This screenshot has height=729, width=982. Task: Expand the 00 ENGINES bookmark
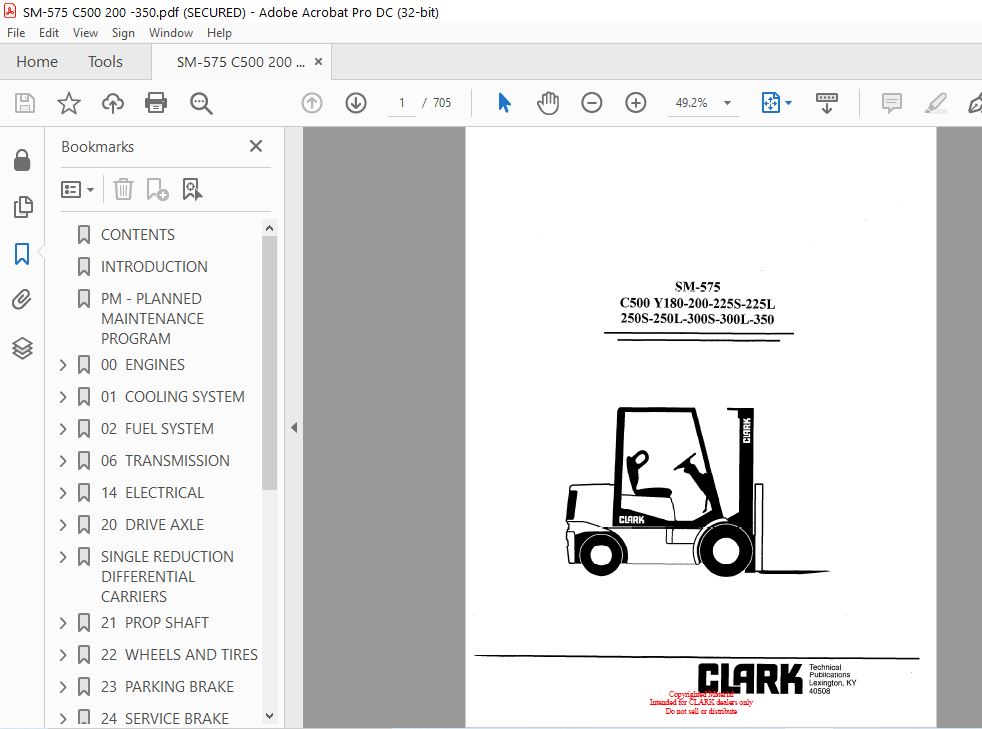click(x=63, y=364)
